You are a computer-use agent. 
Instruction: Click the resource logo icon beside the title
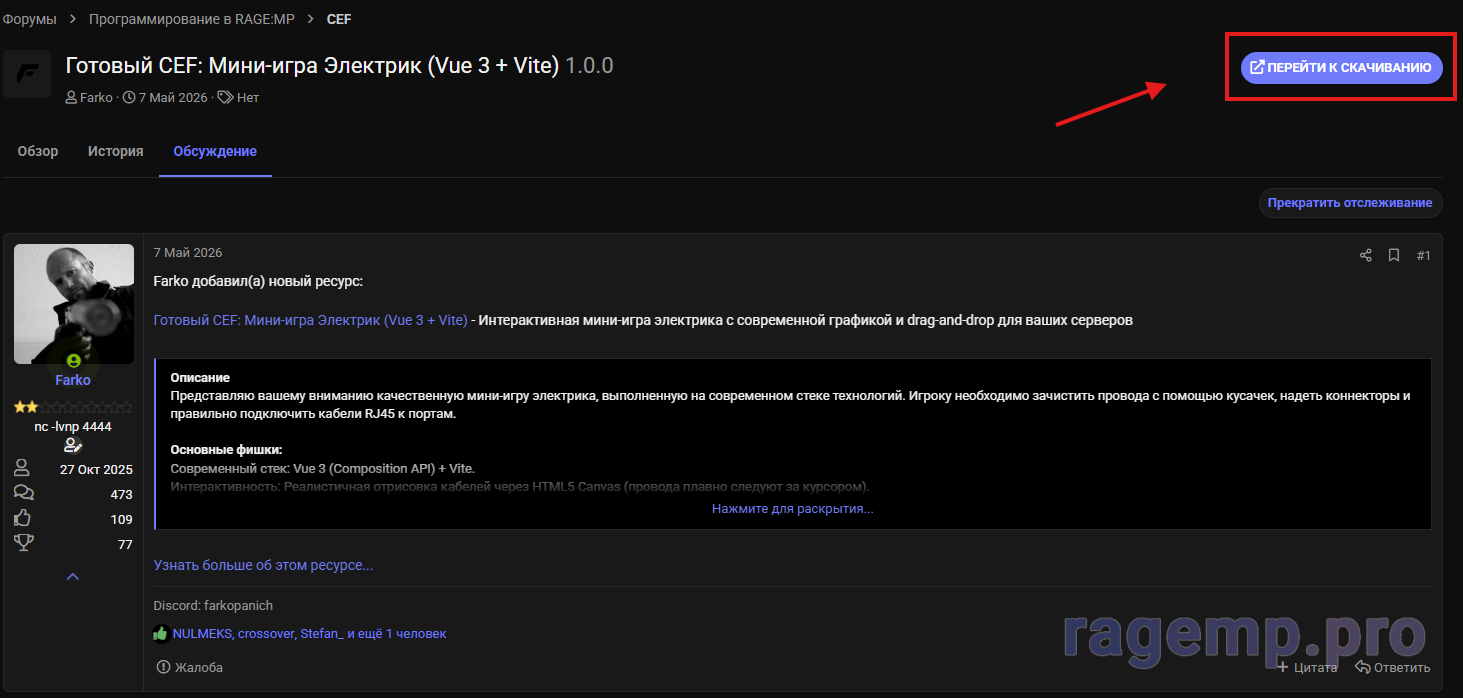pyautogui.click(x=27, y=74)
